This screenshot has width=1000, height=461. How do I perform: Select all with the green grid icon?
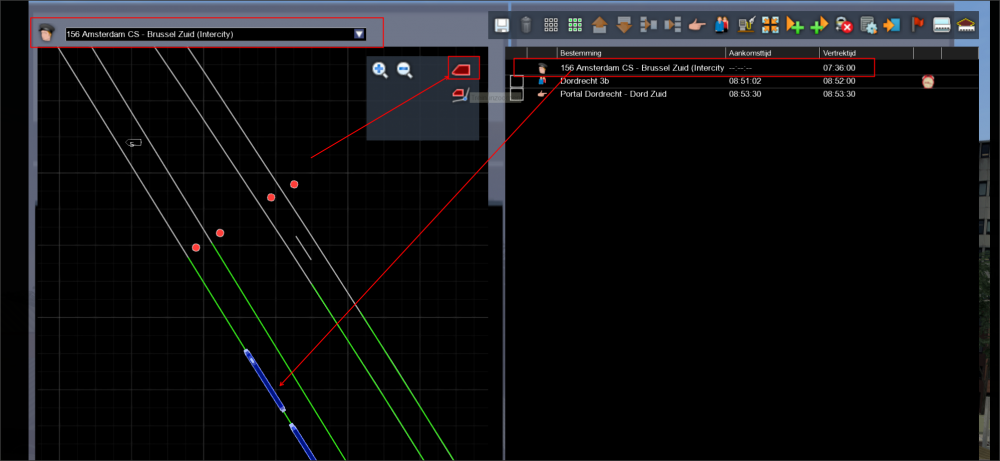tap(575, 24)
